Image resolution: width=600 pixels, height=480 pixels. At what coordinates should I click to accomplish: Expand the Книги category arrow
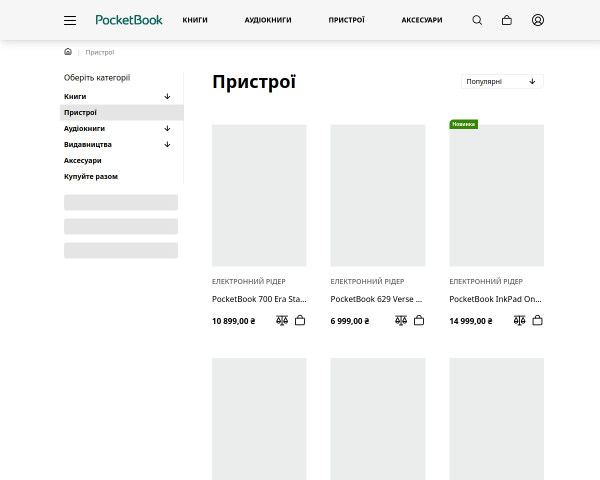coord(167,96)
